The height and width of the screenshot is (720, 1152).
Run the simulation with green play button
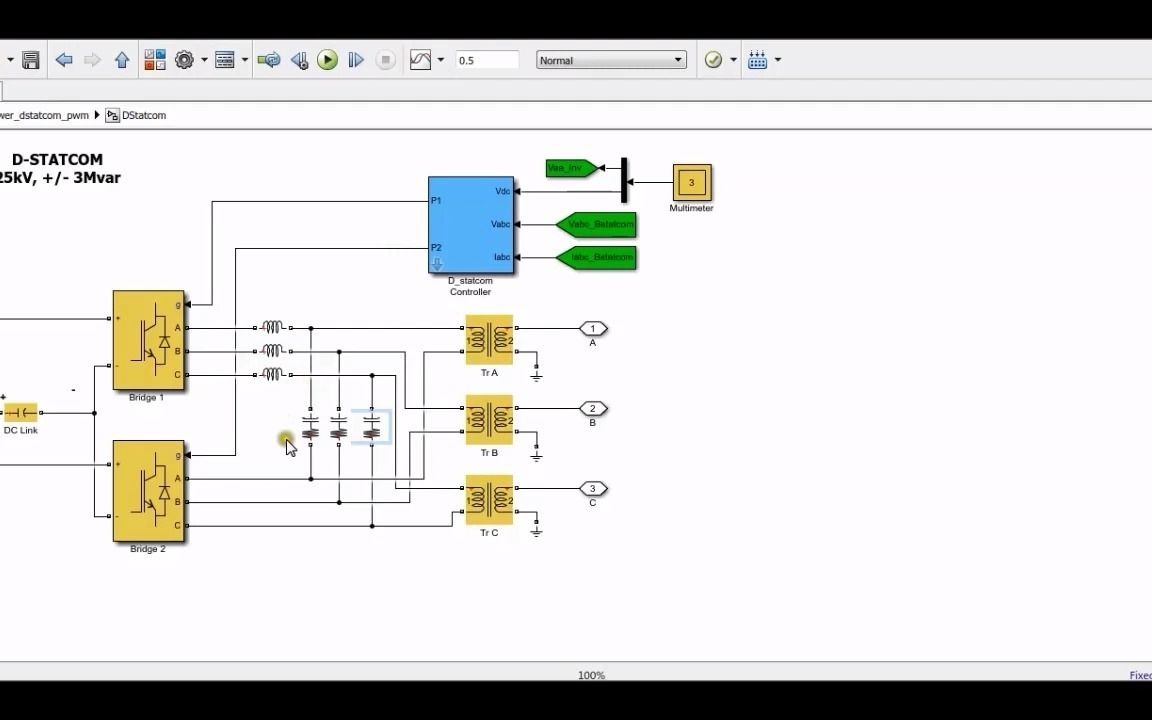(x=328, y=60)
